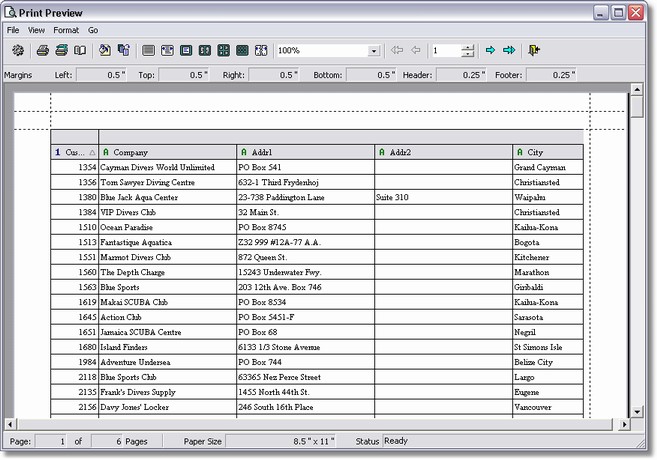Image resolution: width=657 pixels, height=460 pixels.
Task: Increase page number with spinner up arrow
Action: pos(467,46)
